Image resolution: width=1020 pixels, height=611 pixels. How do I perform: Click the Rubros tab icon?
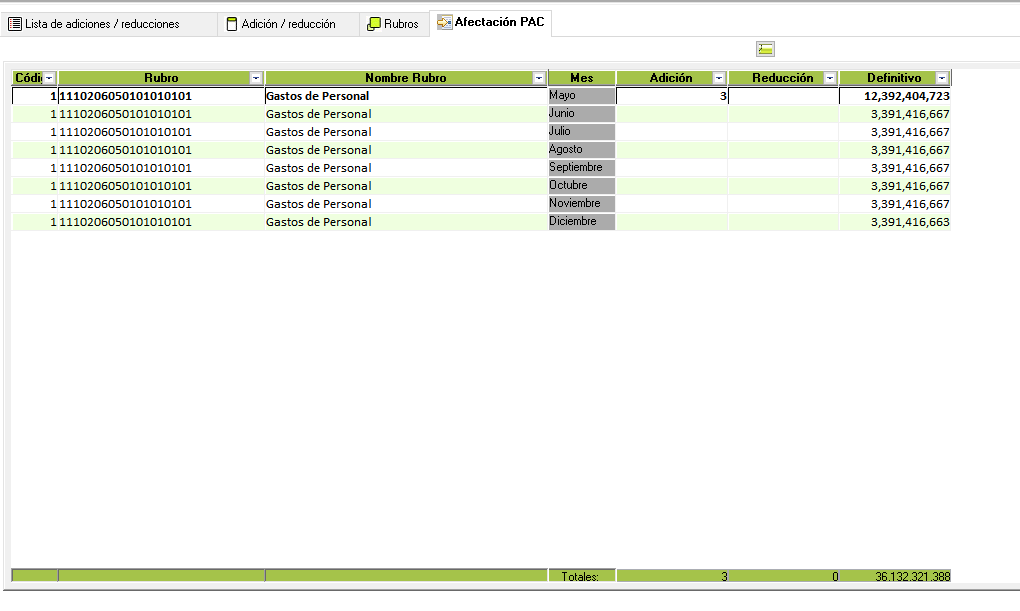(373, 24)
